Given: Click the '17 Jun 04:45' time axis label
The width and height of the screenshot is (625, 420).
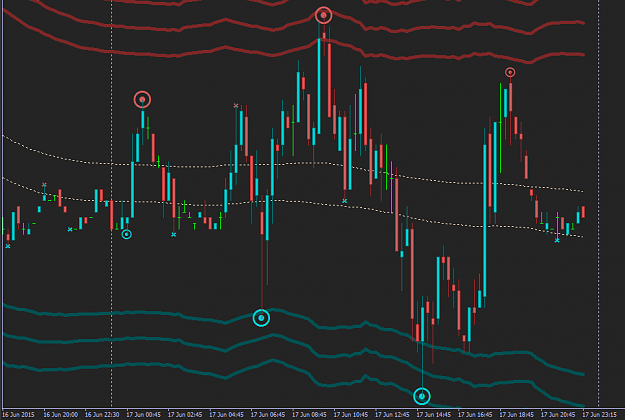Looking at the screenshot, I should click(x=226, y=415).
